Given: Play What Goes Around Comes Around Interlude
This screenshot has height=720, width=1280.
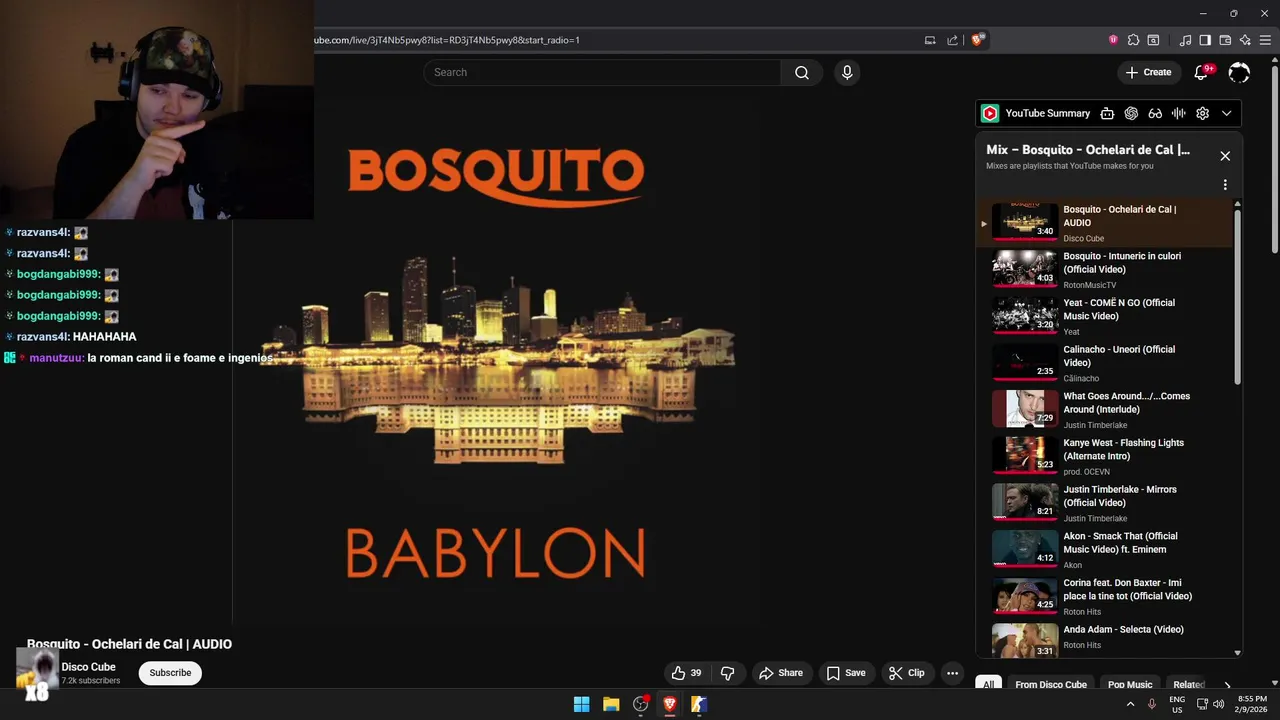Looking at the screenshot, I should 1105,410.
